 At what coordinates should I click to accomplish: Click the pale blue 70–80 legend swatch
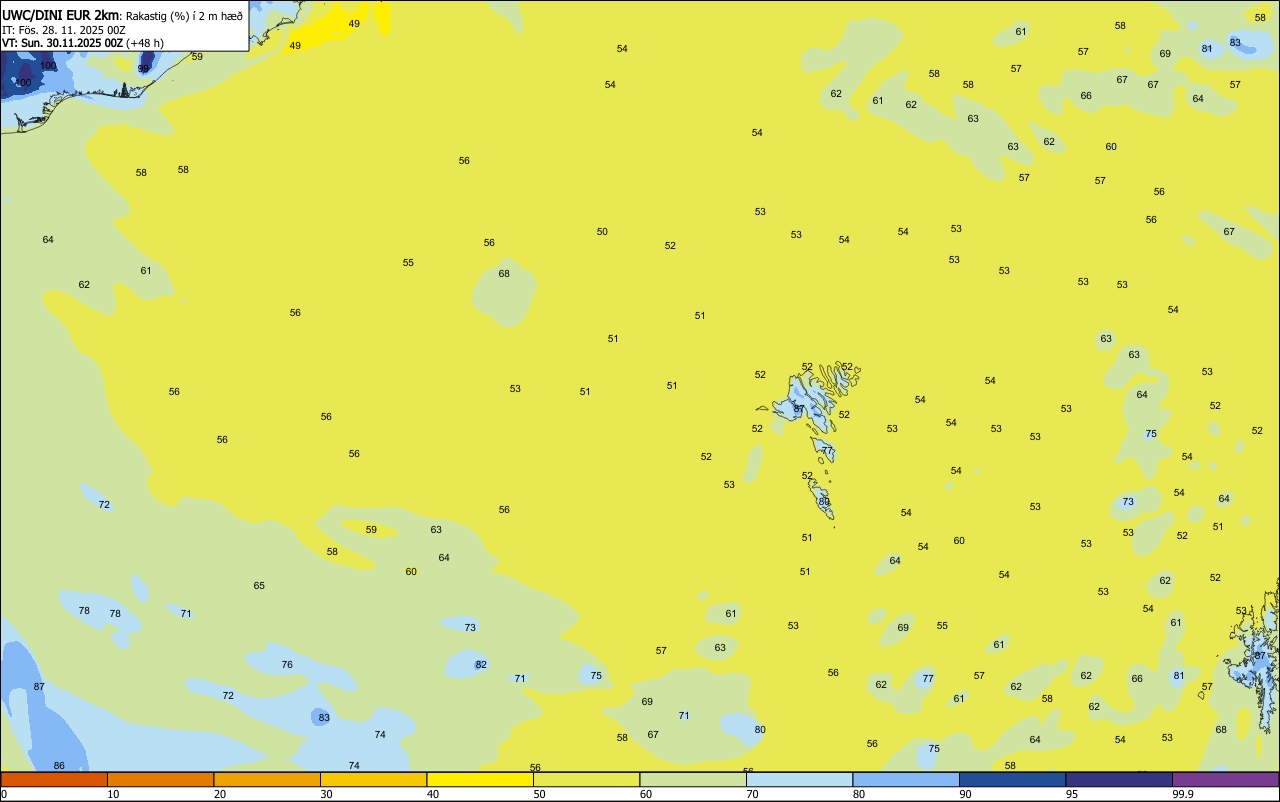(x=799, y=779)
